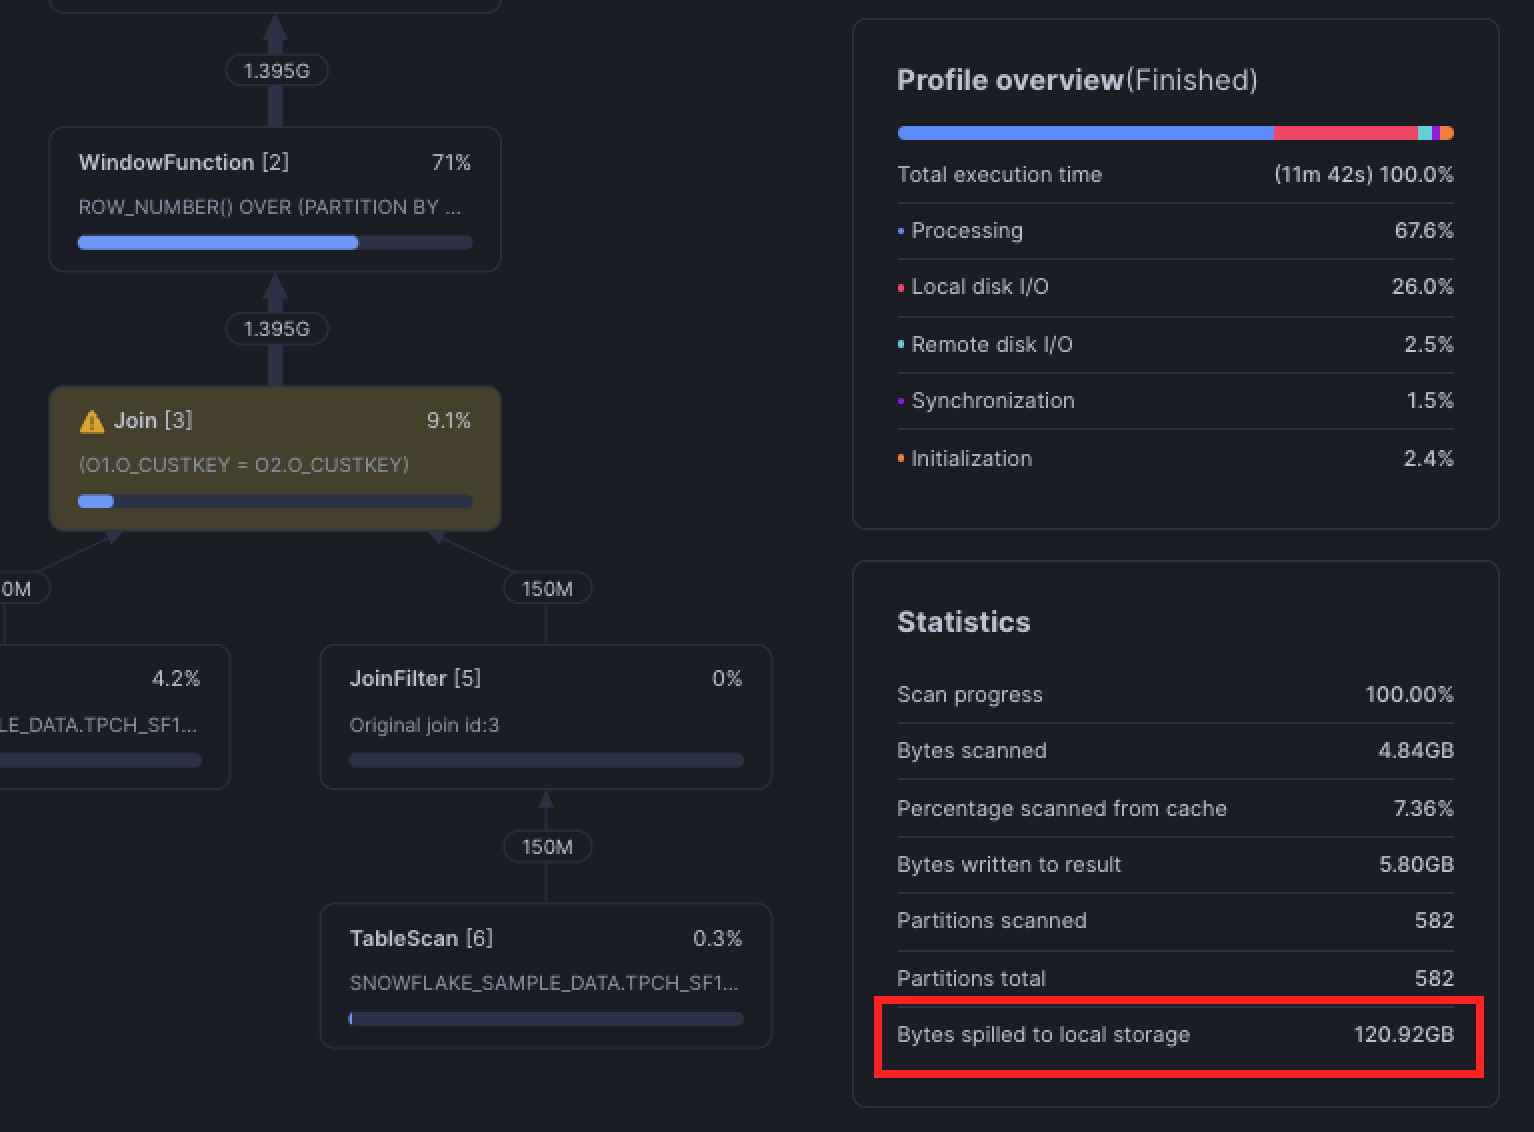Click the orange segment of the execution time bar
Image resolution: width=1534 pixels, height=1132 pixels.
pos(1446,131)
